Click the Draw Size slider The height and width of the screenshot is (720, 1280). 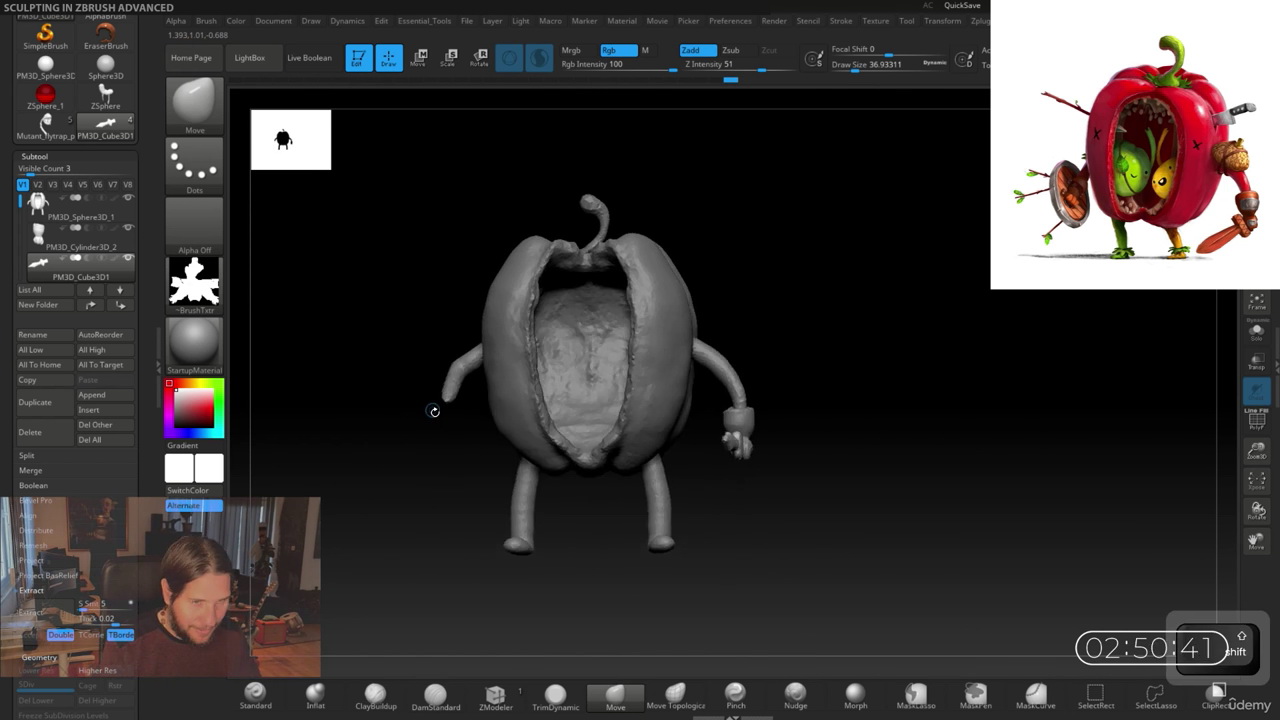coord(888,65)
